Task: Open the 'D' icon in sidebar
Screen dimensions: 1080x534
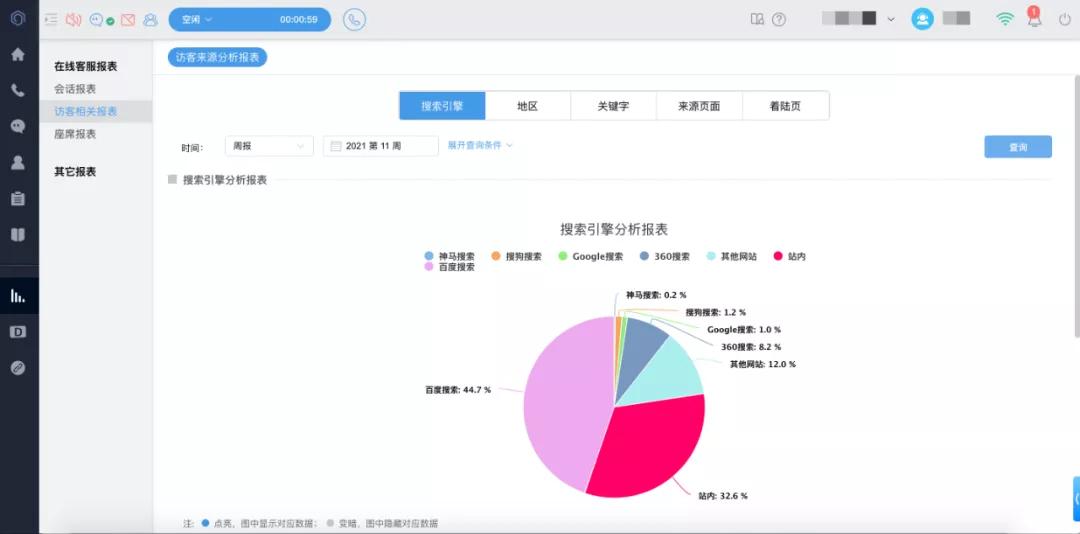Action: (18, 332)
